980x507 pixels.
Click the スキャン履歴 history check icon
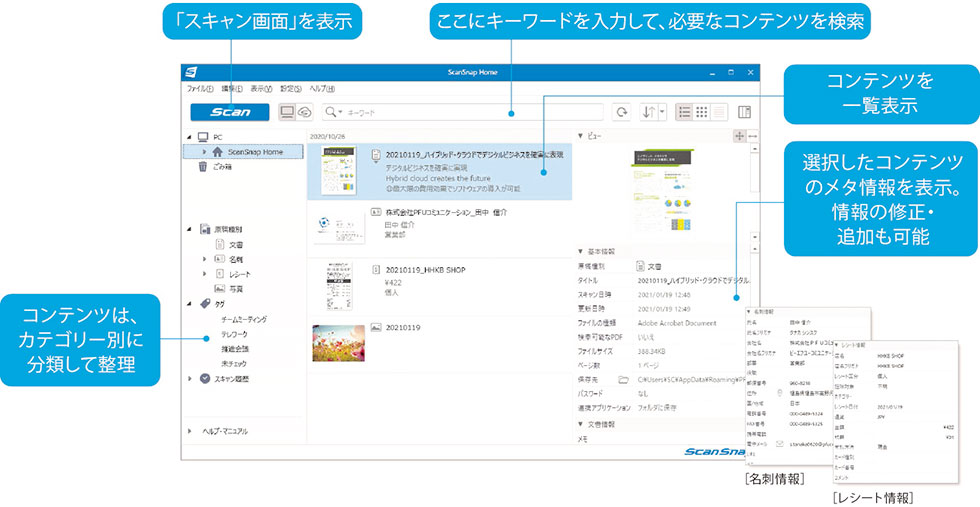click(204, 379)
